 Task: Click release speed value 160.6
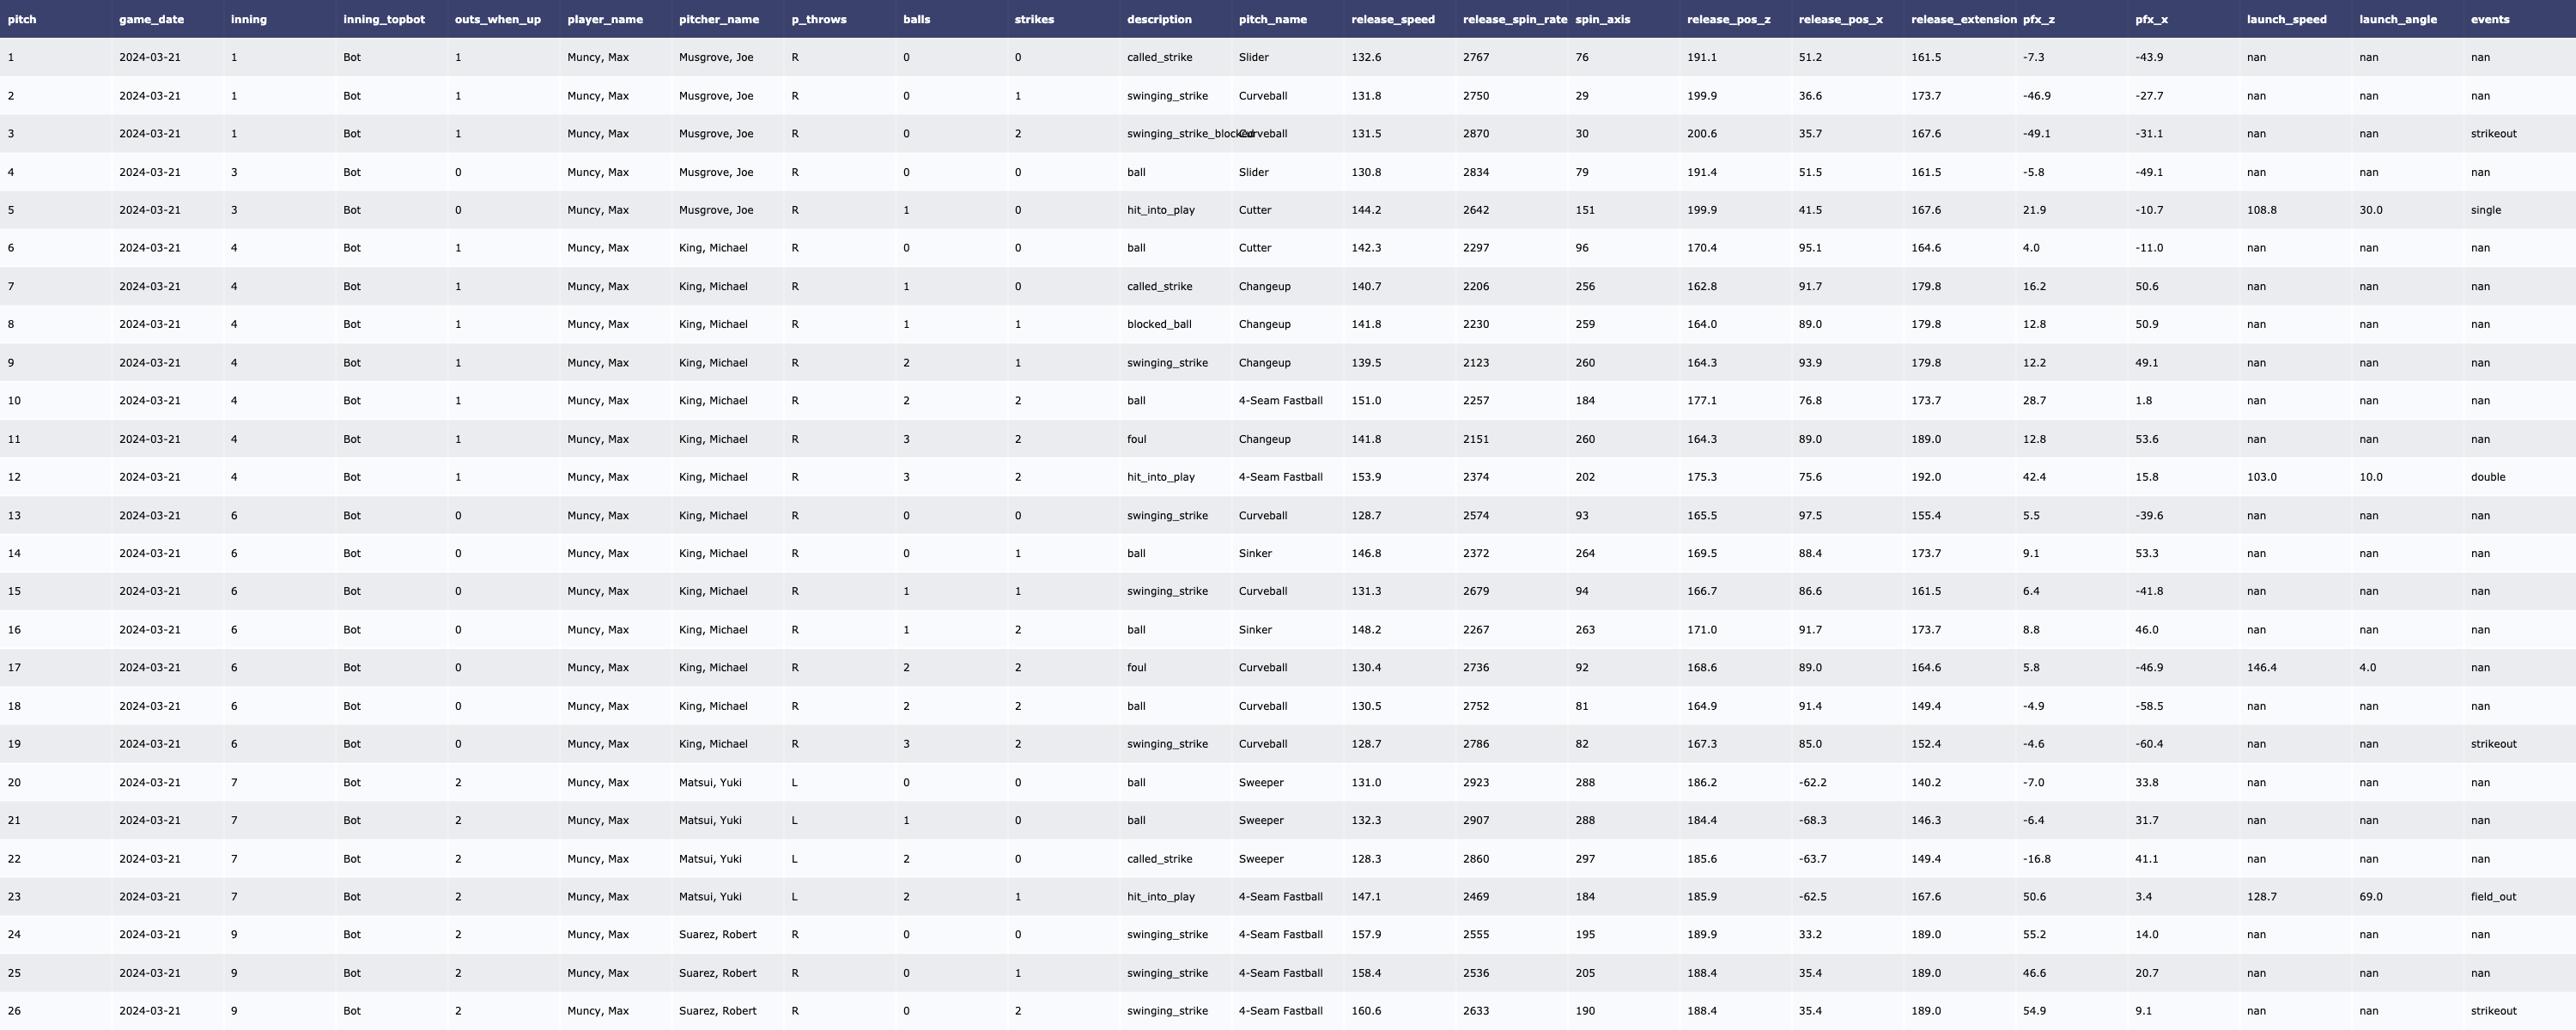pos(1365,1011)
